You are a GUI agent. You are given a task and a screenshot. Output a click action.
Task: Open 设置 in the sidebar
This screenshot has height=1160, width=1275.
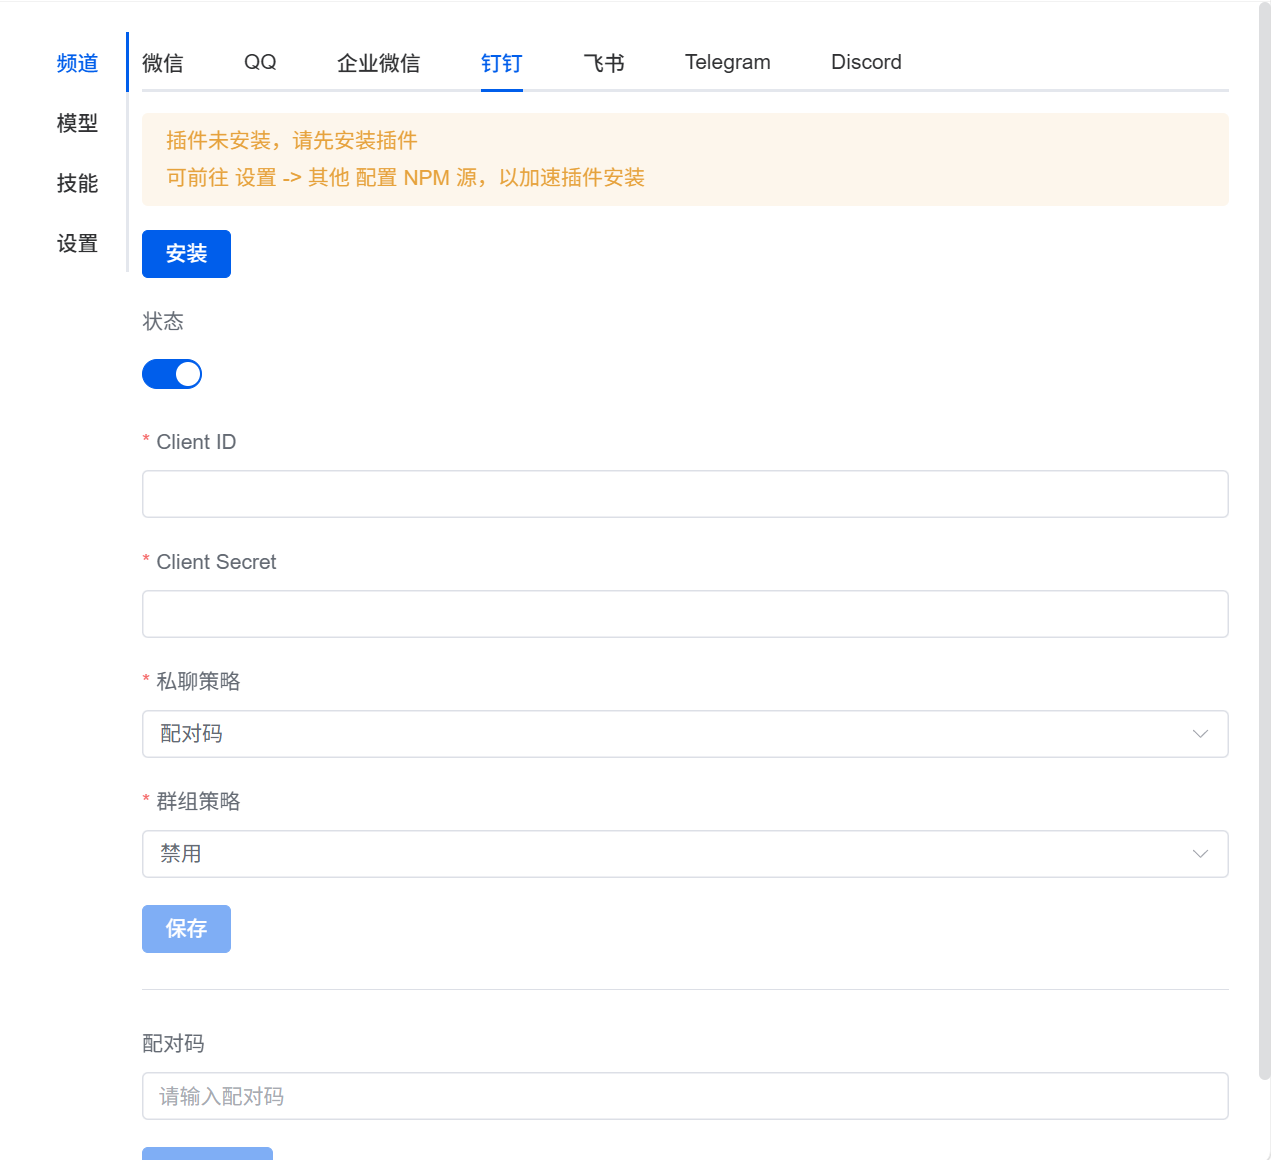click(77, 243)
